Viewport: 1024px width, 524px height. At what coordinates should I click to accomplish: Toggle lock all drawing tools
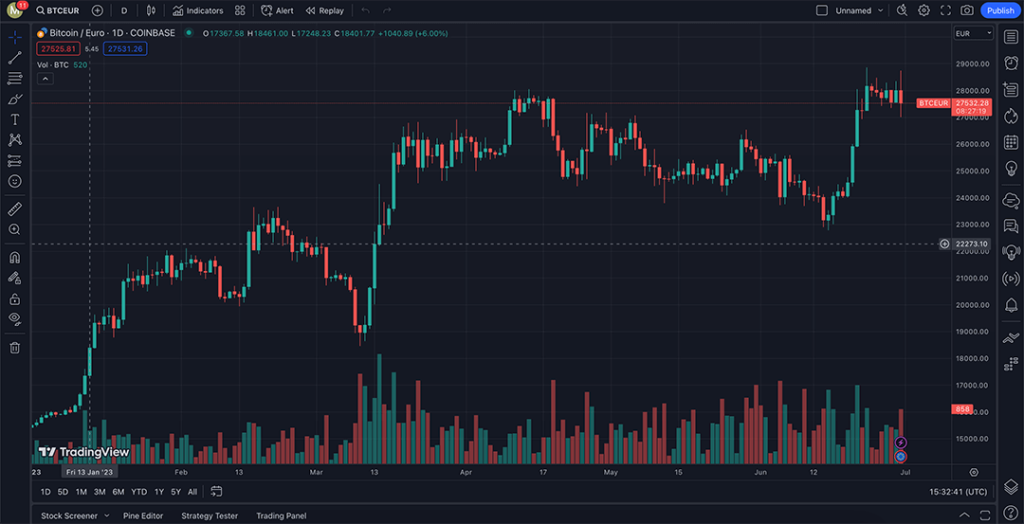(15, 298)
